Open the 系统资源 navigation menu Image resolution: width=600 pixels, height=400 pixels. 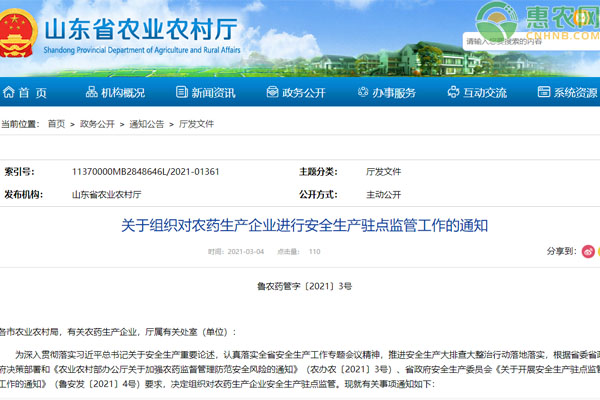(x=576, y=93)
